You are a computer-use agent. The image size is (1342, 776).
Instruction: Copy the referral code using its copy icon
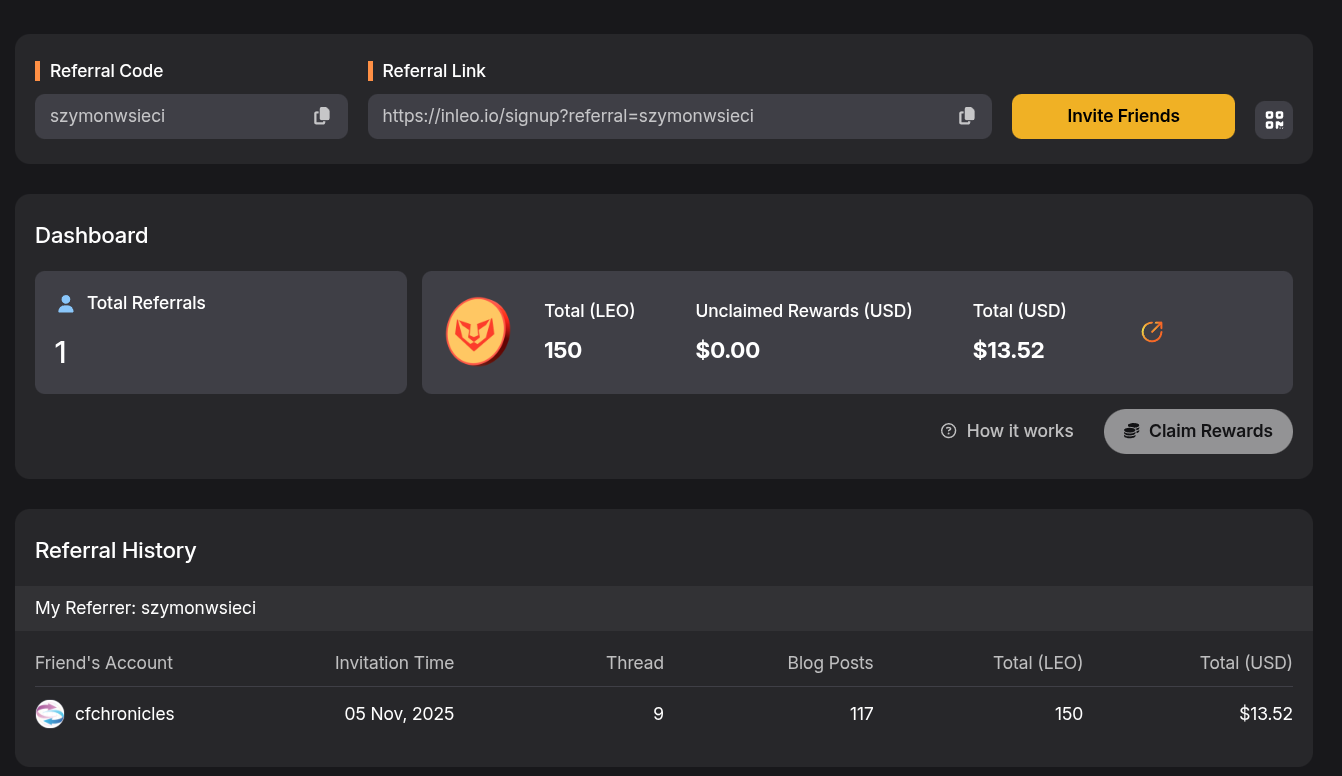tap(322, 116)
